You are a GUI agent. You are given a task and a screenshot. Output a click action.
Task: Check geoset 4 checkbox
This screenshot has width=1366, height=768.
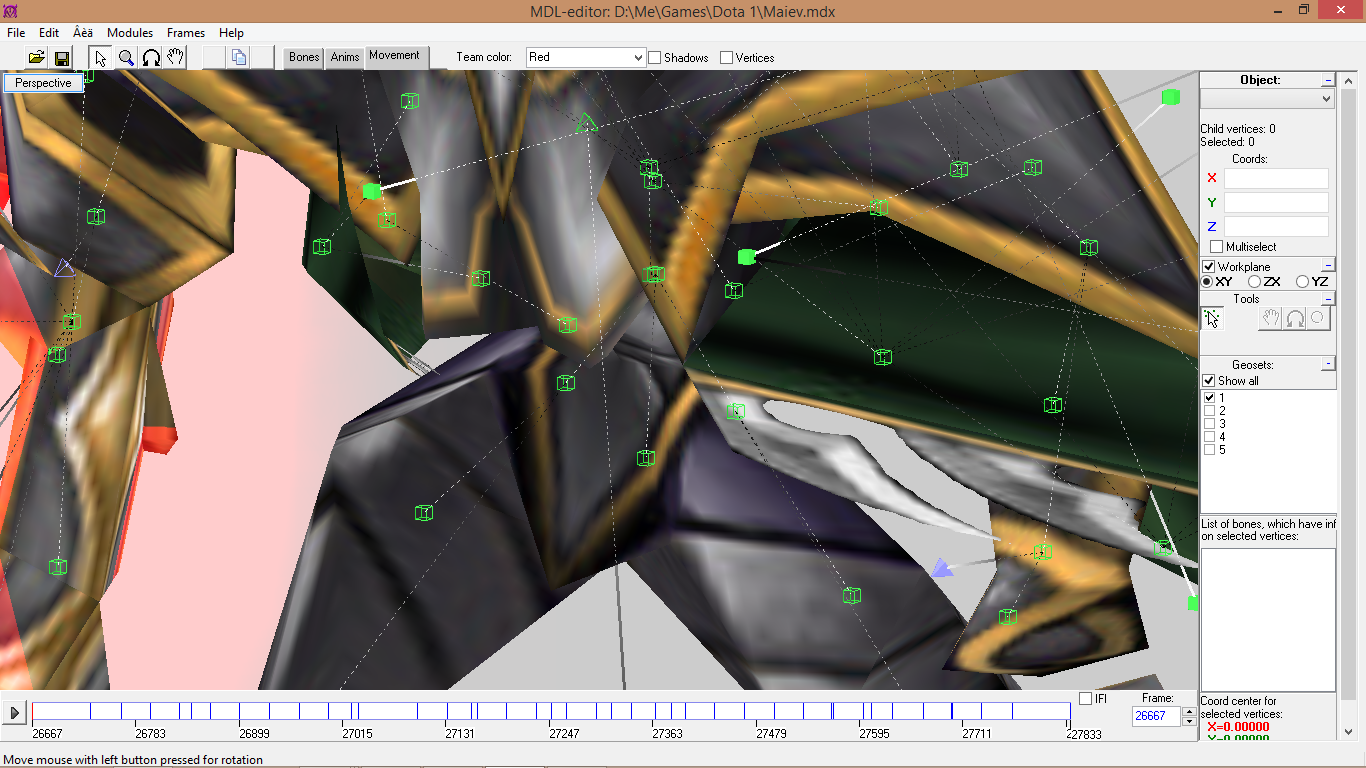coord(1210,437)
